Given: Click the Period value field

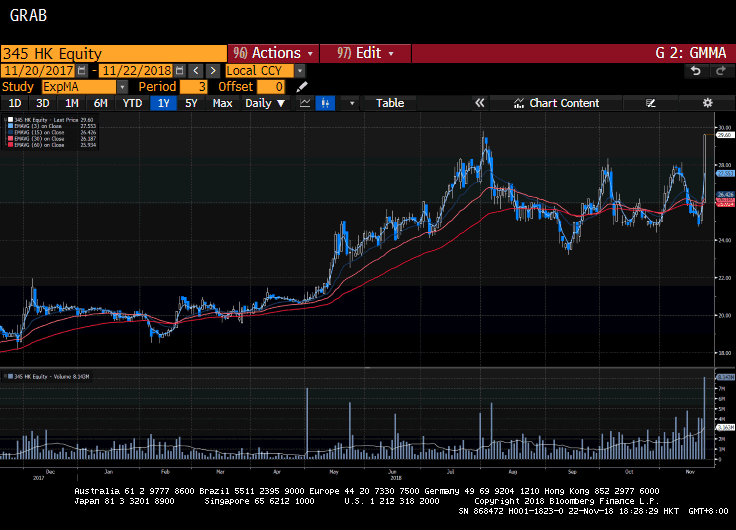Looking at the screenshot, I should coord(193,87).
